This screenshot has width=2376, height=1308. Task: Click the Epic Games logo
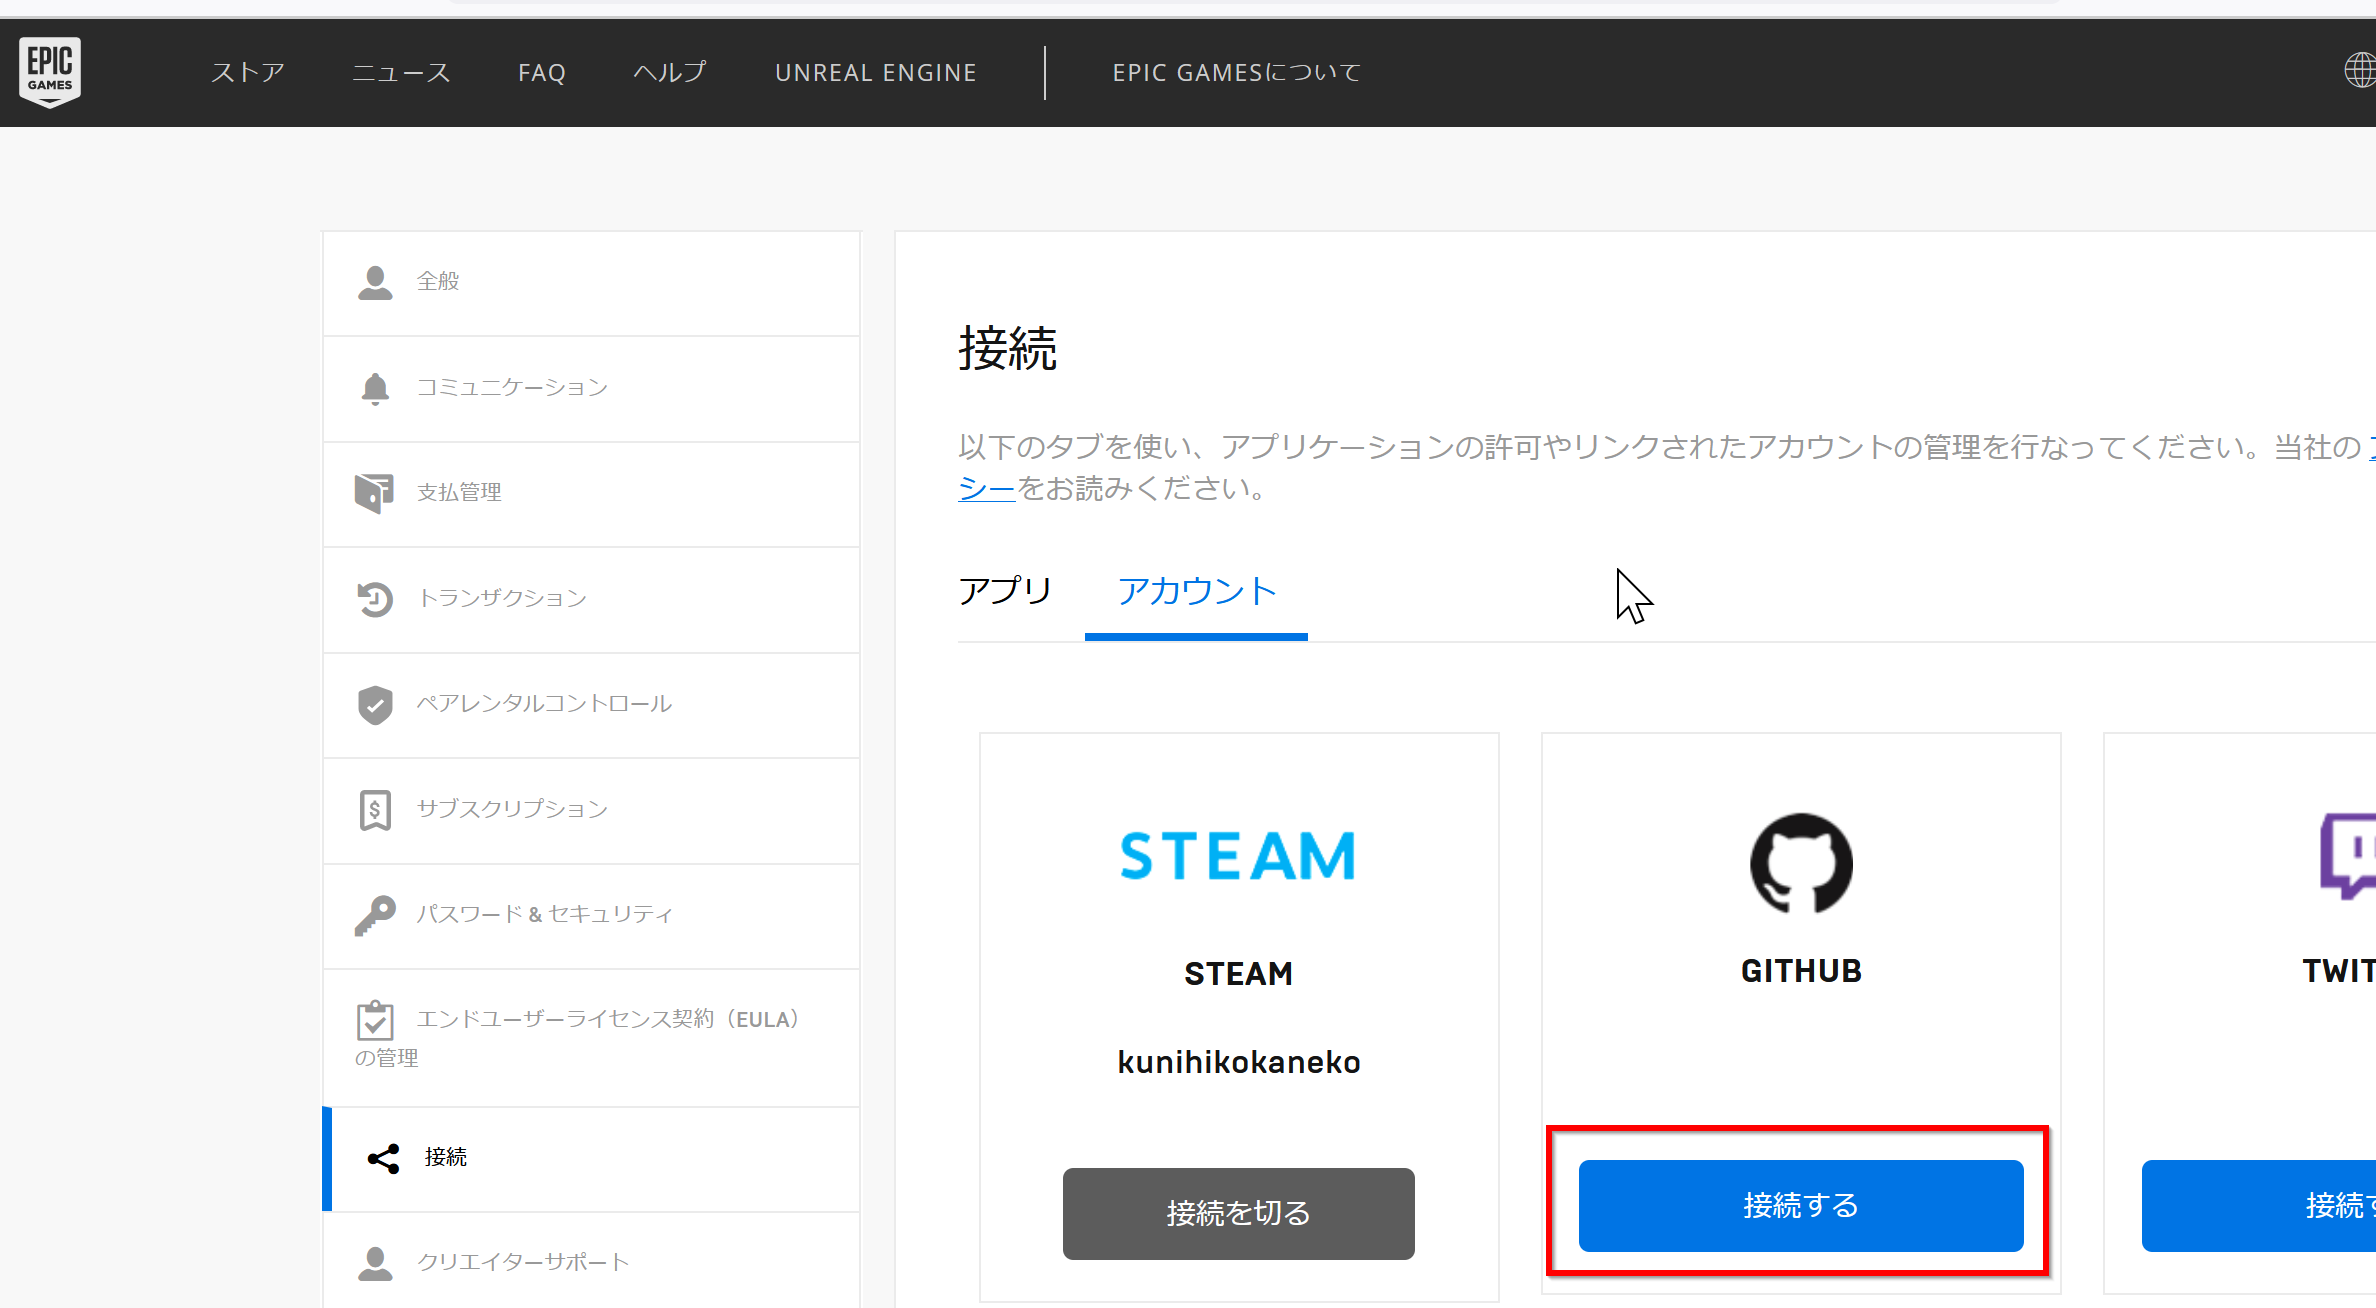(x=50, y=72)
